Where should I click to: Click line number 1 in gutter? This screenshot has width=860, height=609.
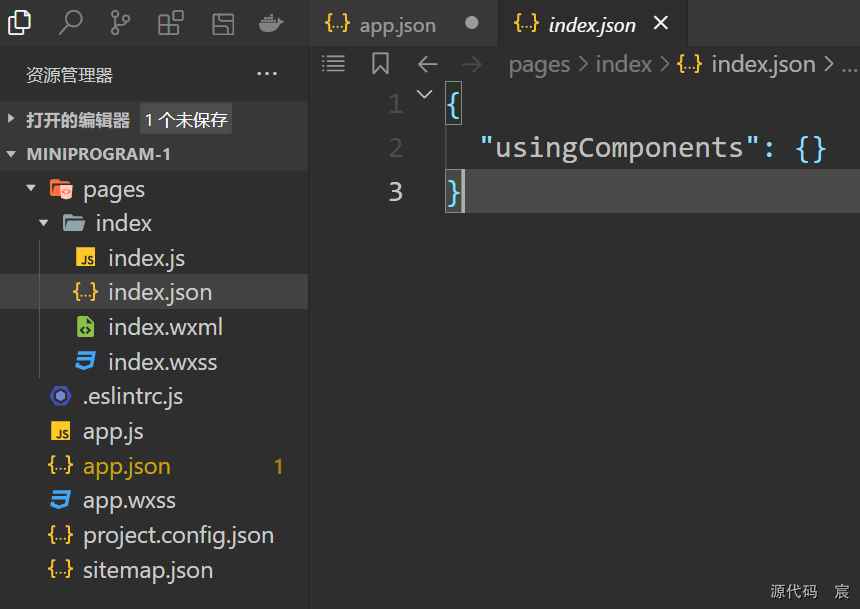(x=395, y=104)
